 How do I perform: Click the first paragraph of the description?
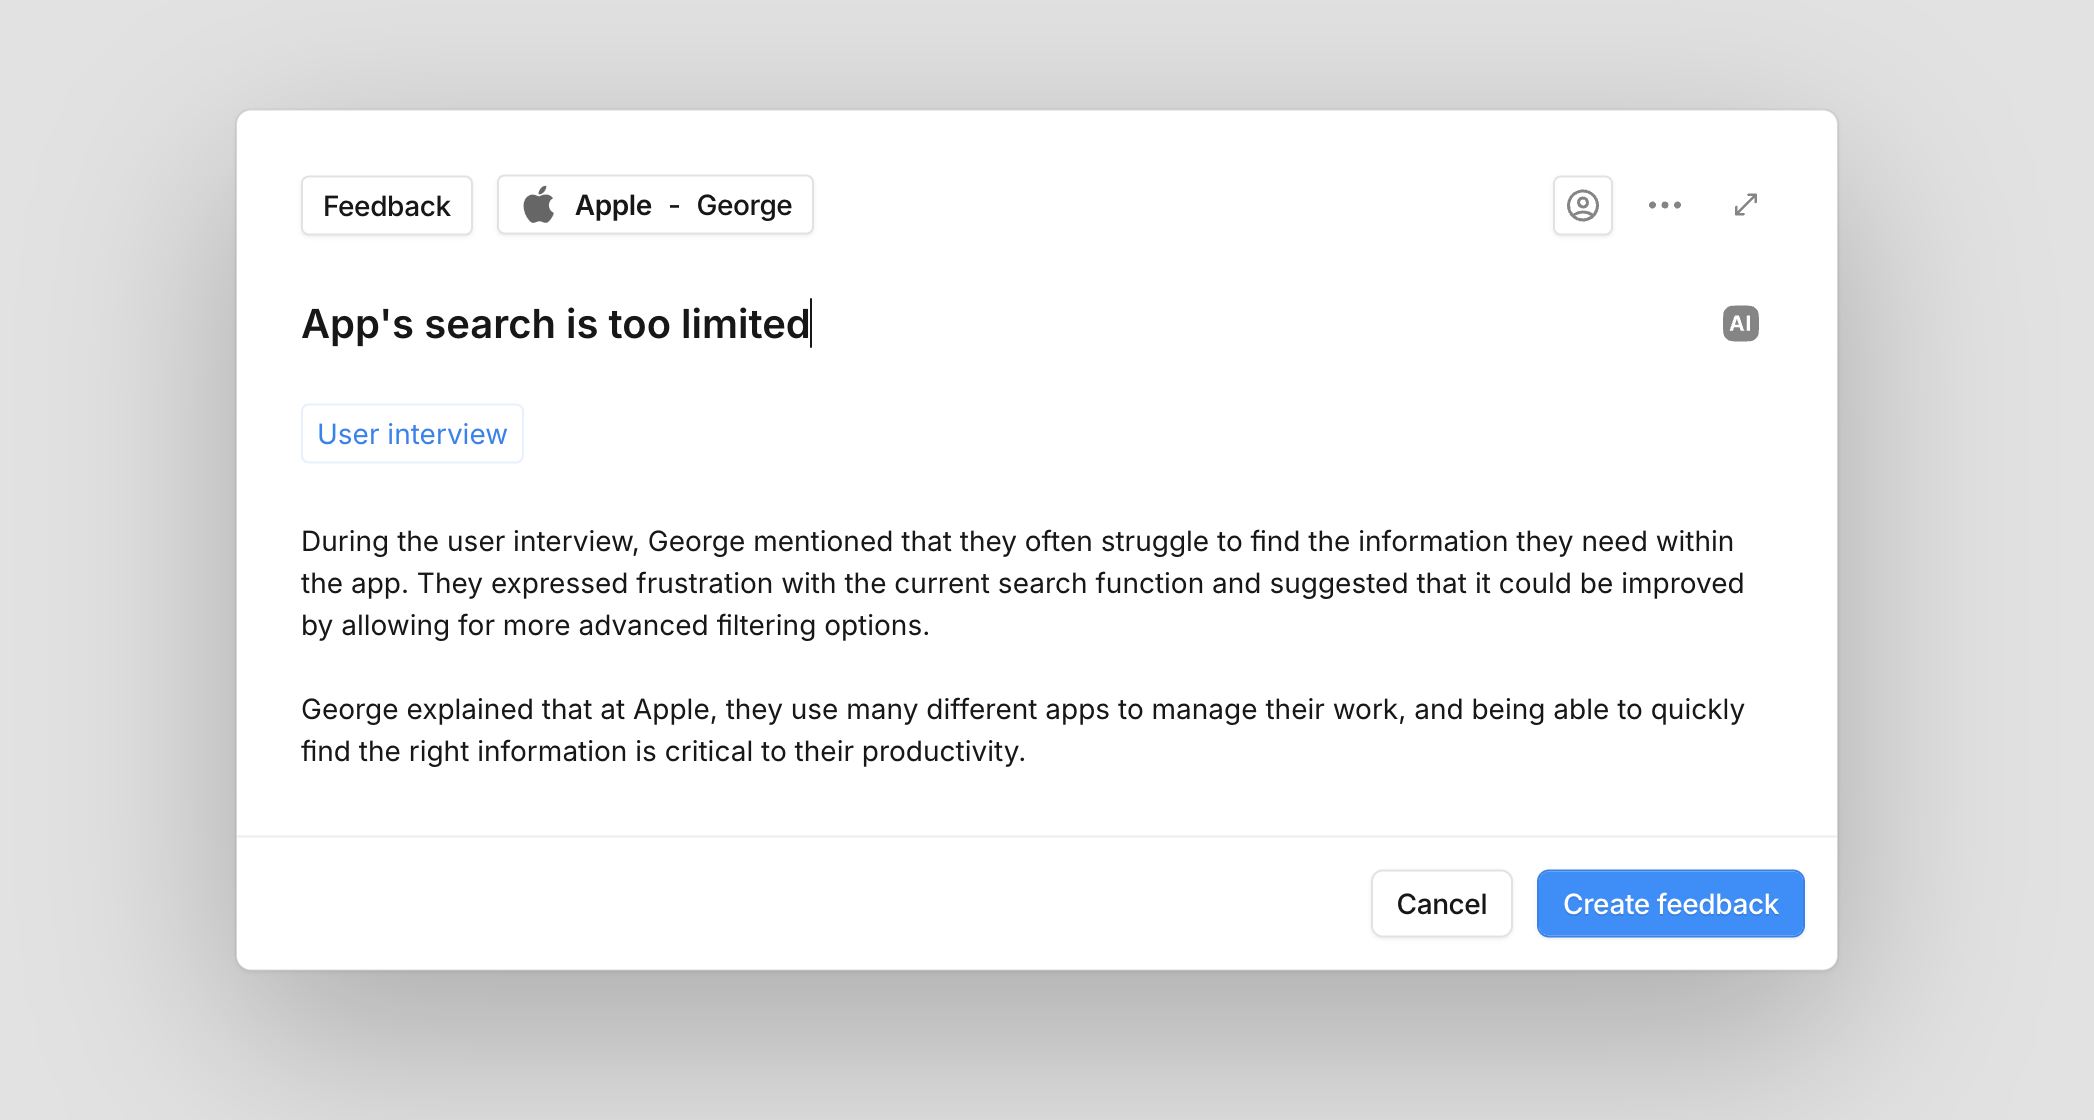pyautogui.click(x=1020, y=583)
